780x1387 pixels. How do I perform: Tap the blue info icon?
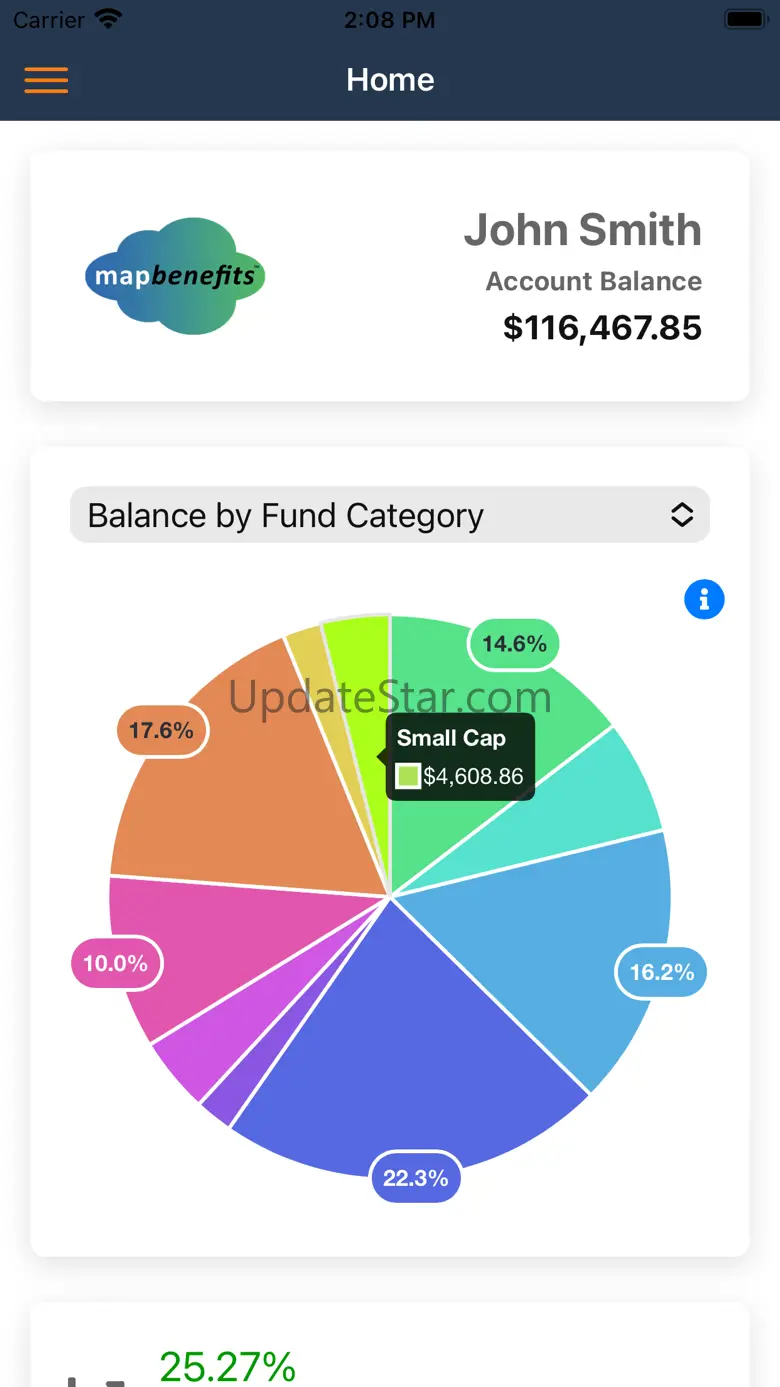click(704, 600)
